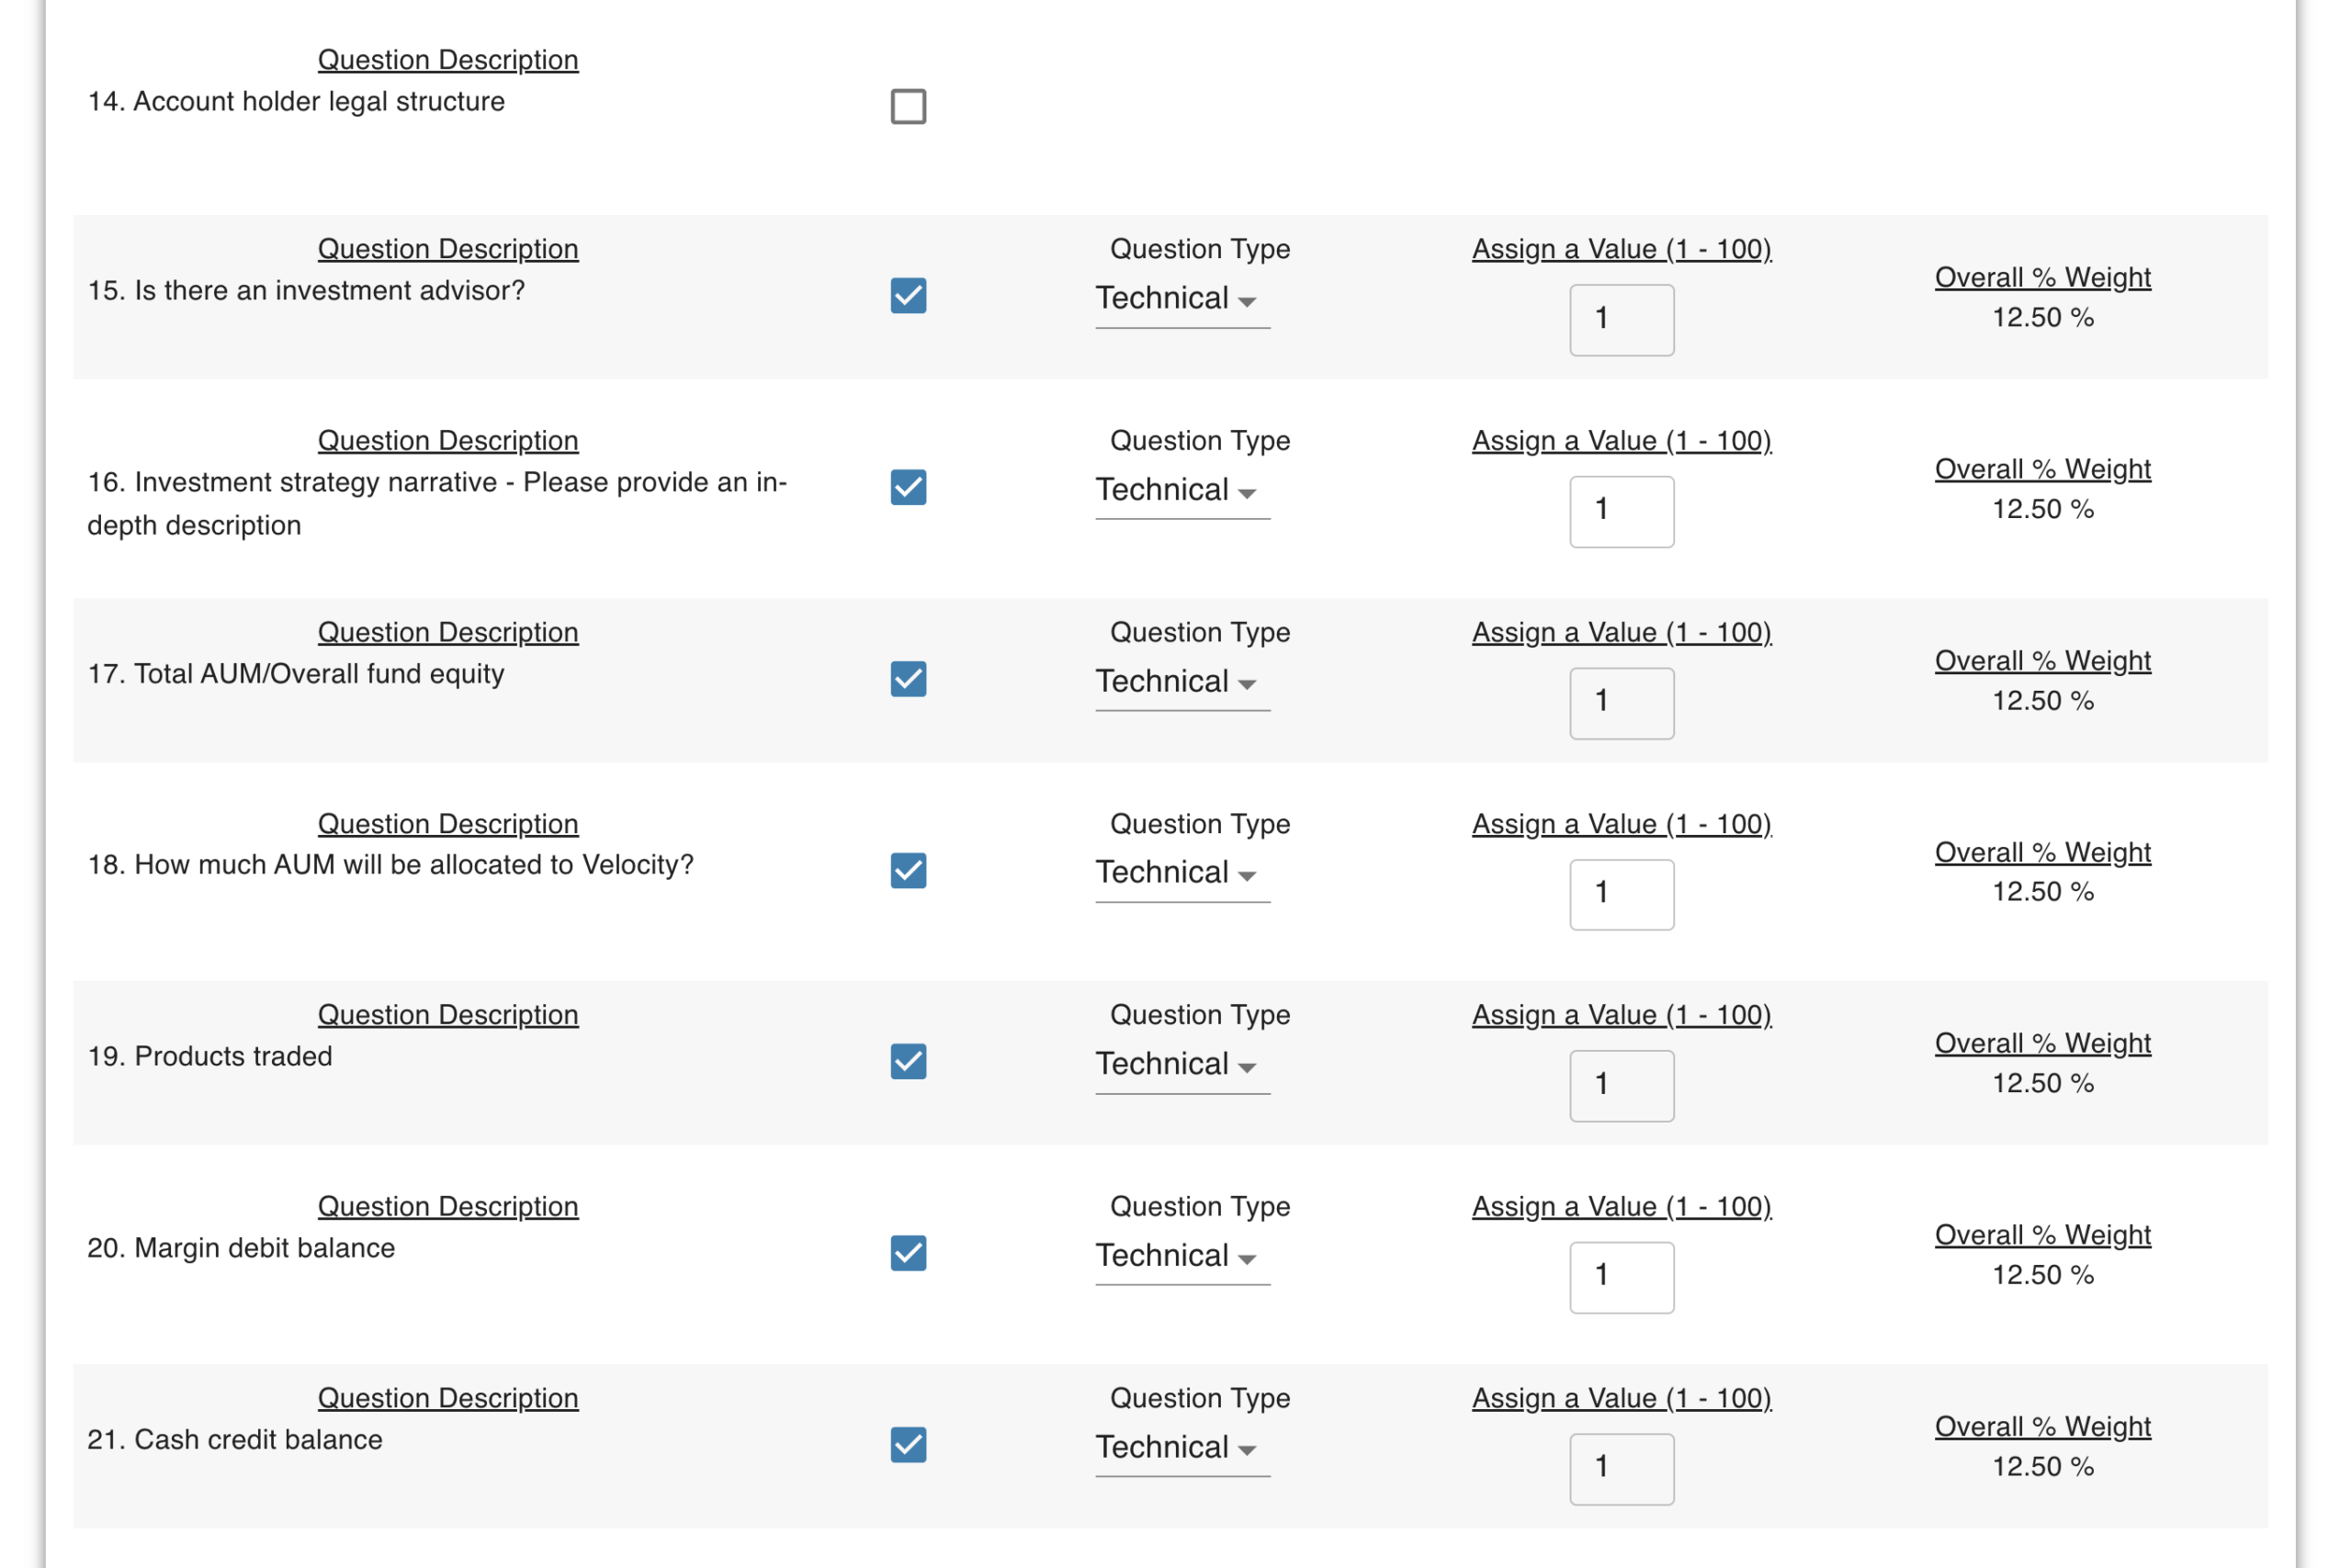Click the value field for question 15
Screen dimensions: 2352x1568
pyautogui.click(x=1621, y=320)
